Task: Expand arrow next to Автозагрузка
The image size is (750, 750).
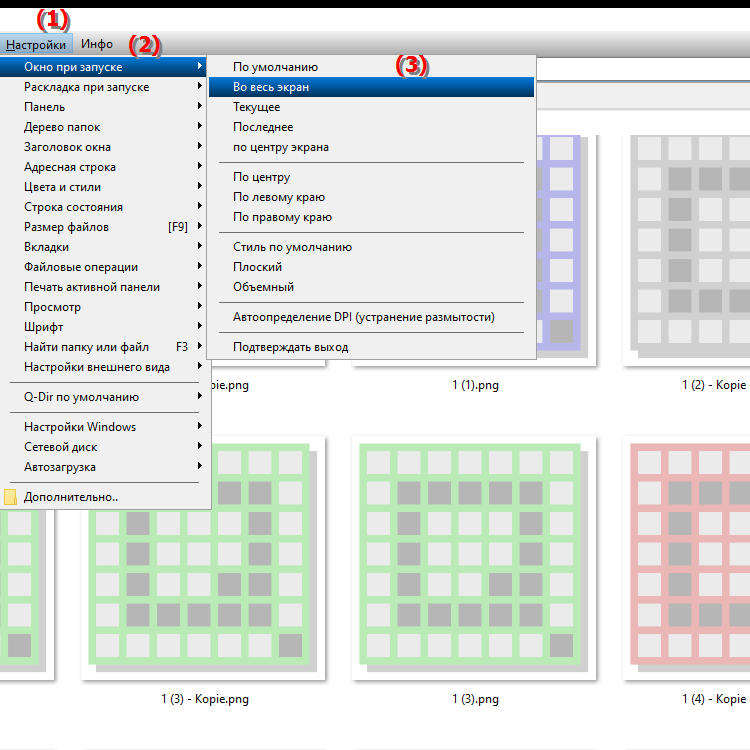Action: tap(199, 466)
